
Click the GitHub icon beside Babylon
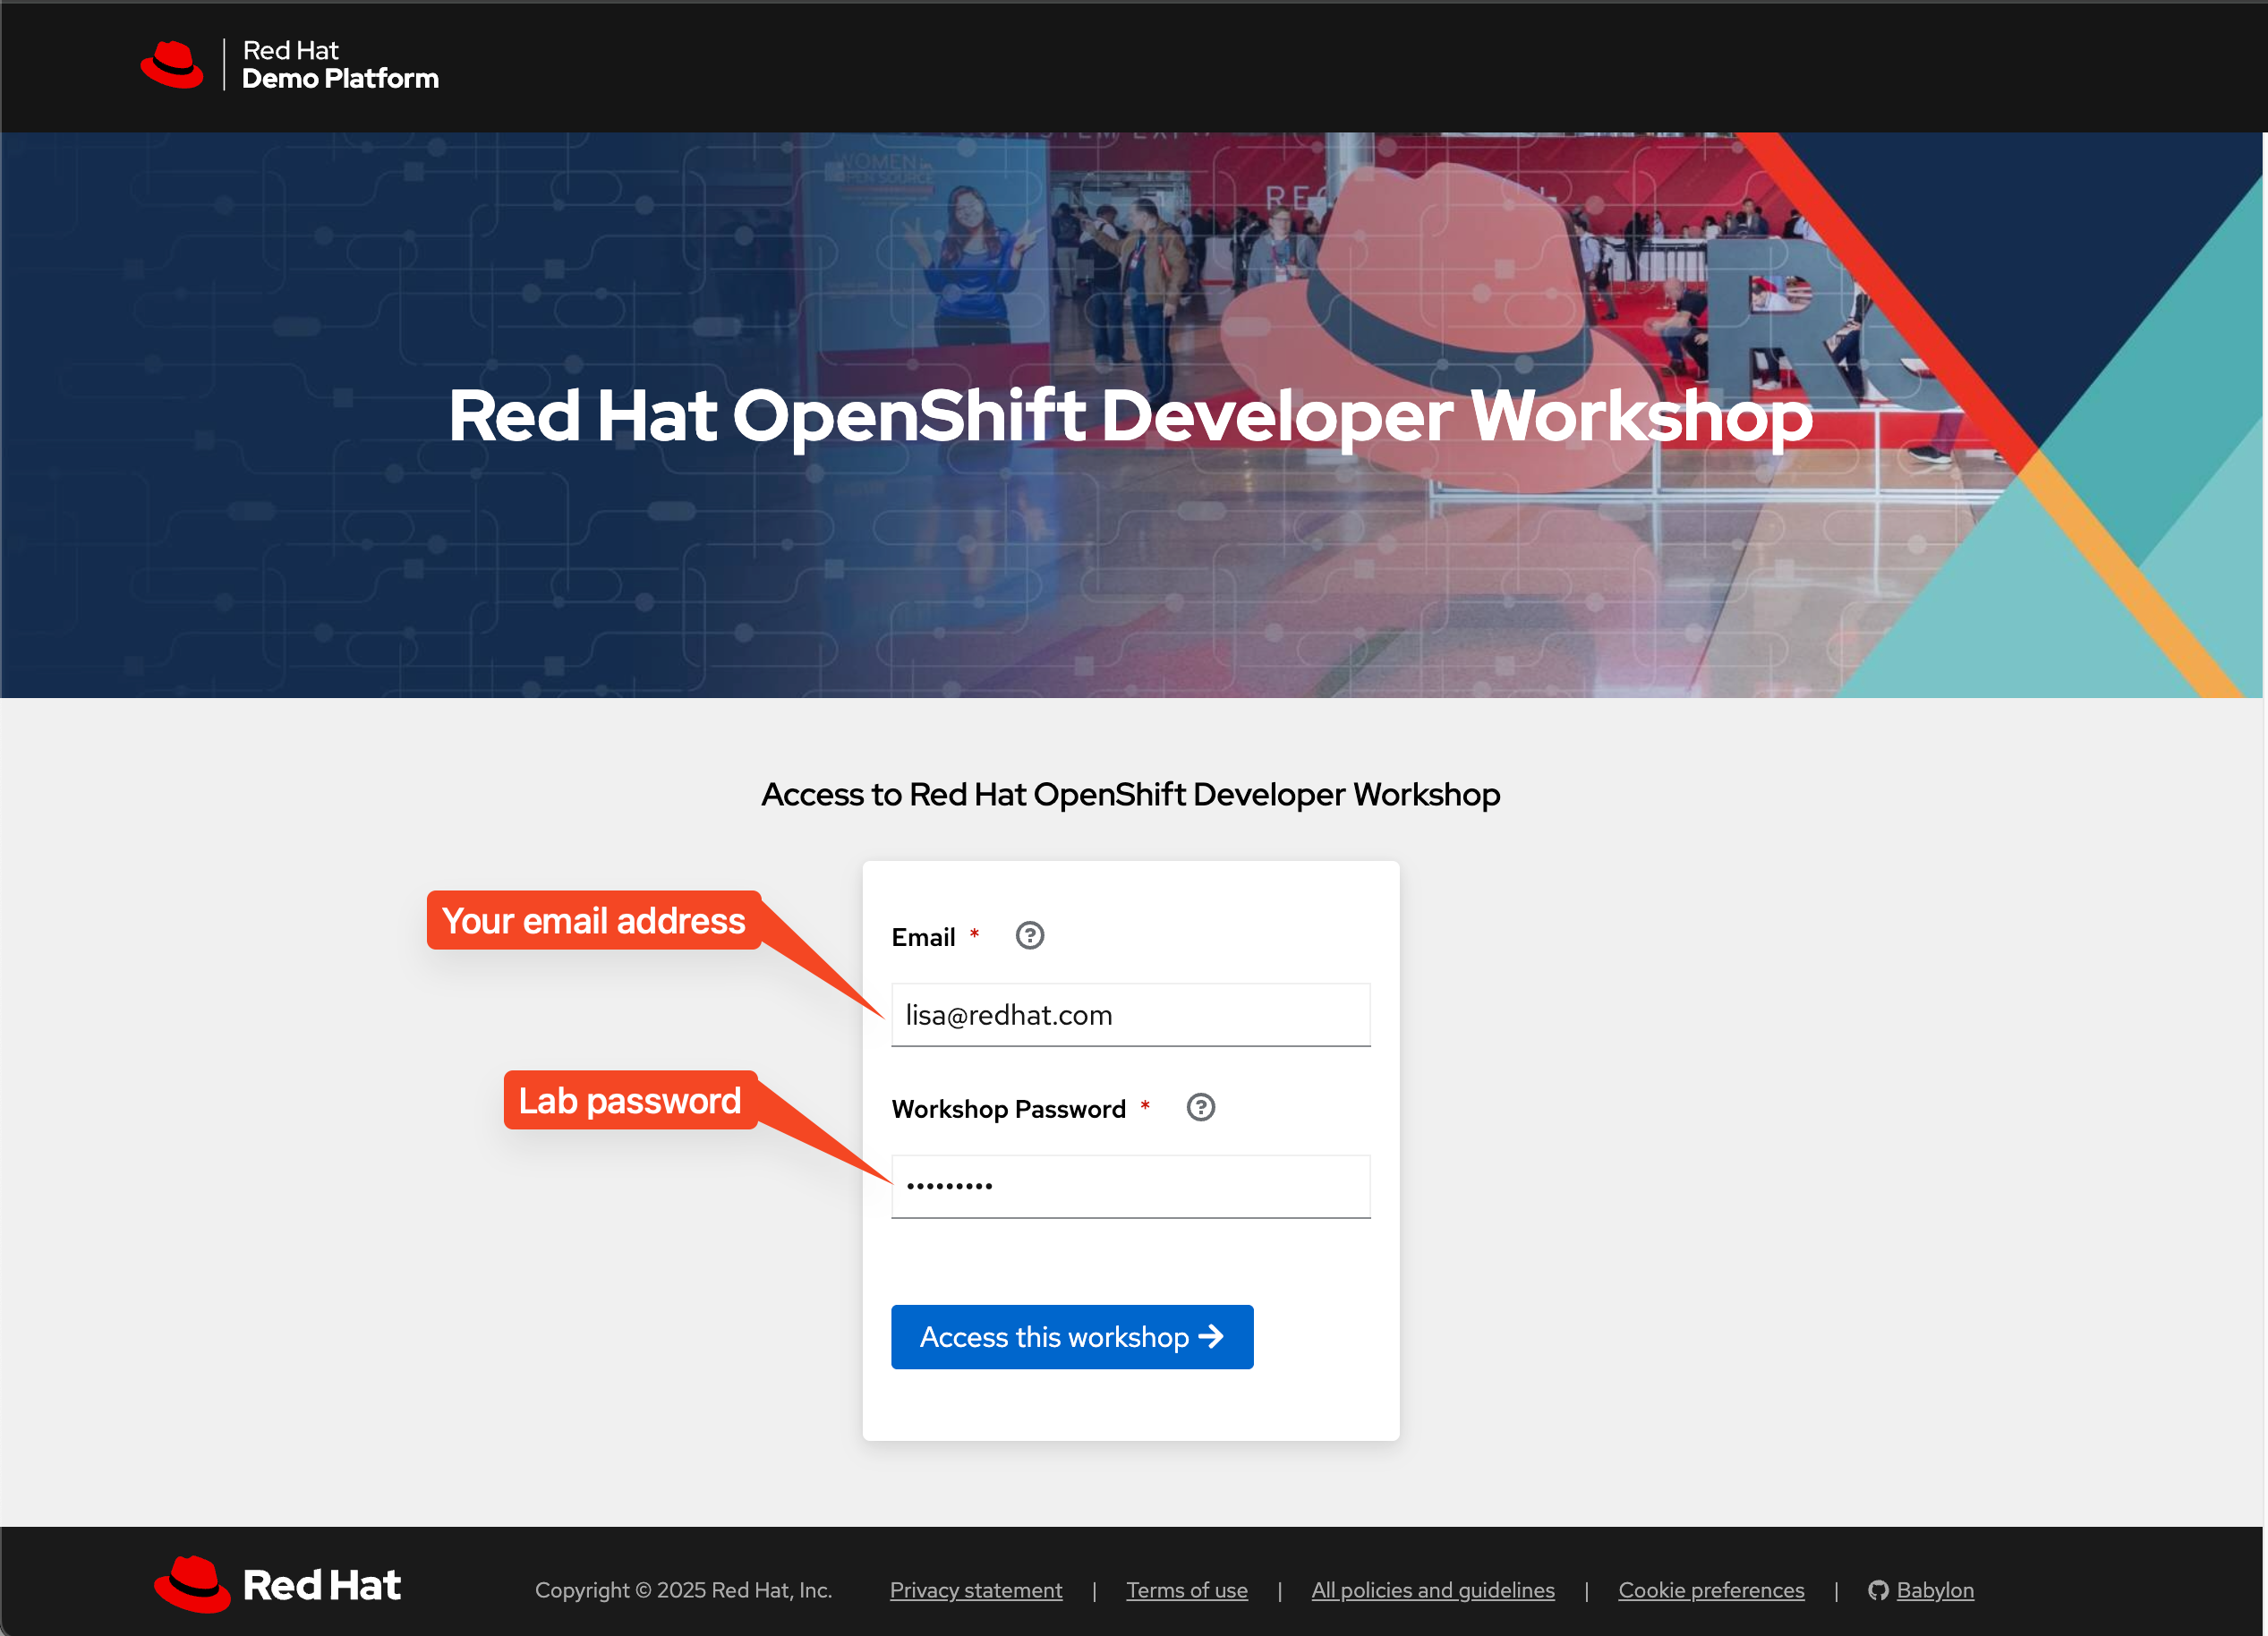[x=1878, y=1590]
